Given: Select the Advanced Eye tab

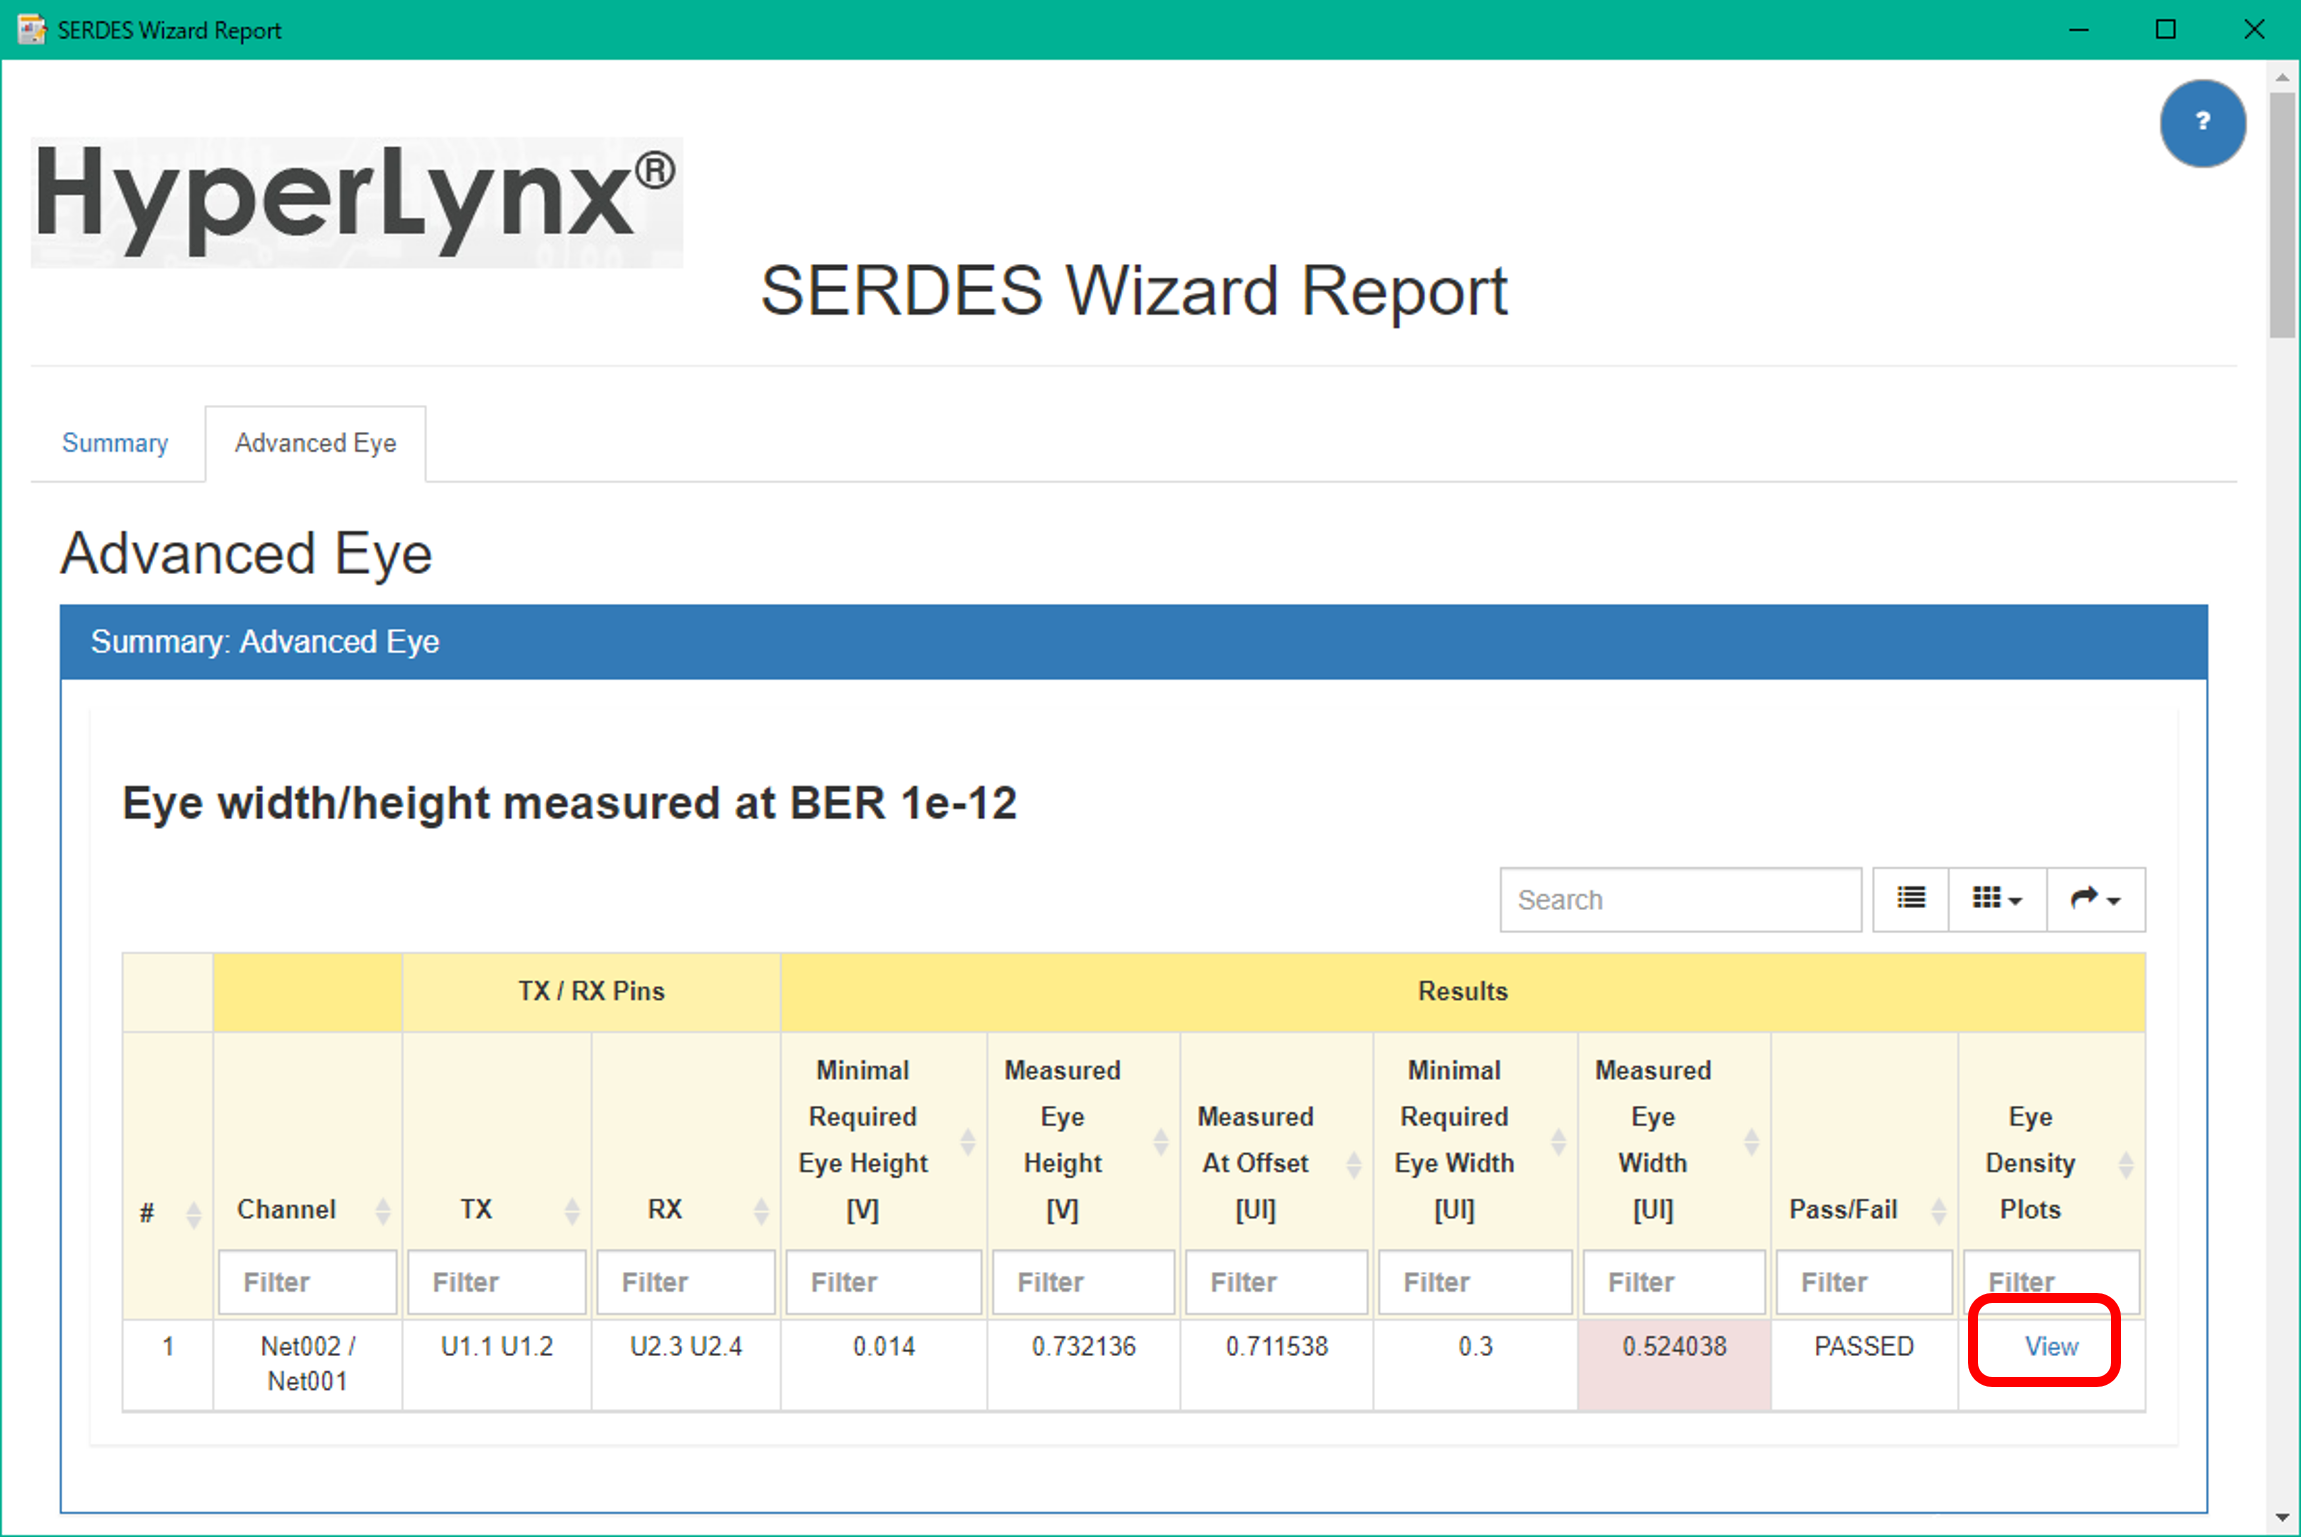Looking at the screenshot, I should coord(316,443).
